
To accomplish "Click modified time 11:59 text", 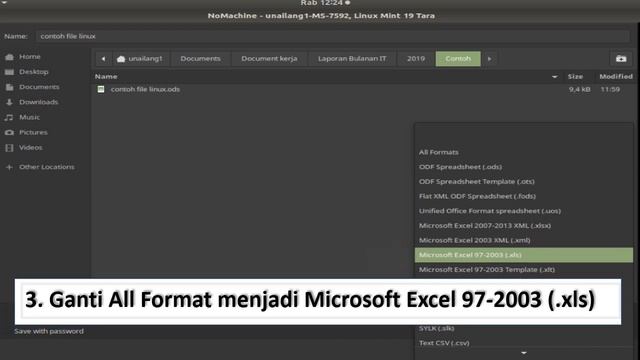I will [x=610, y=89].
